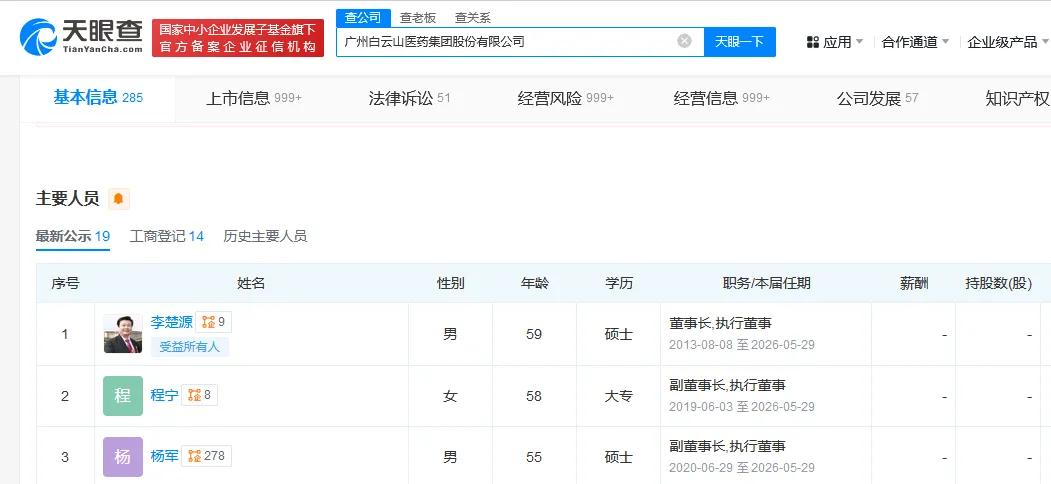Open the 程宁 name link
The image size is (1051, 484).
click(x=164, y=396)
